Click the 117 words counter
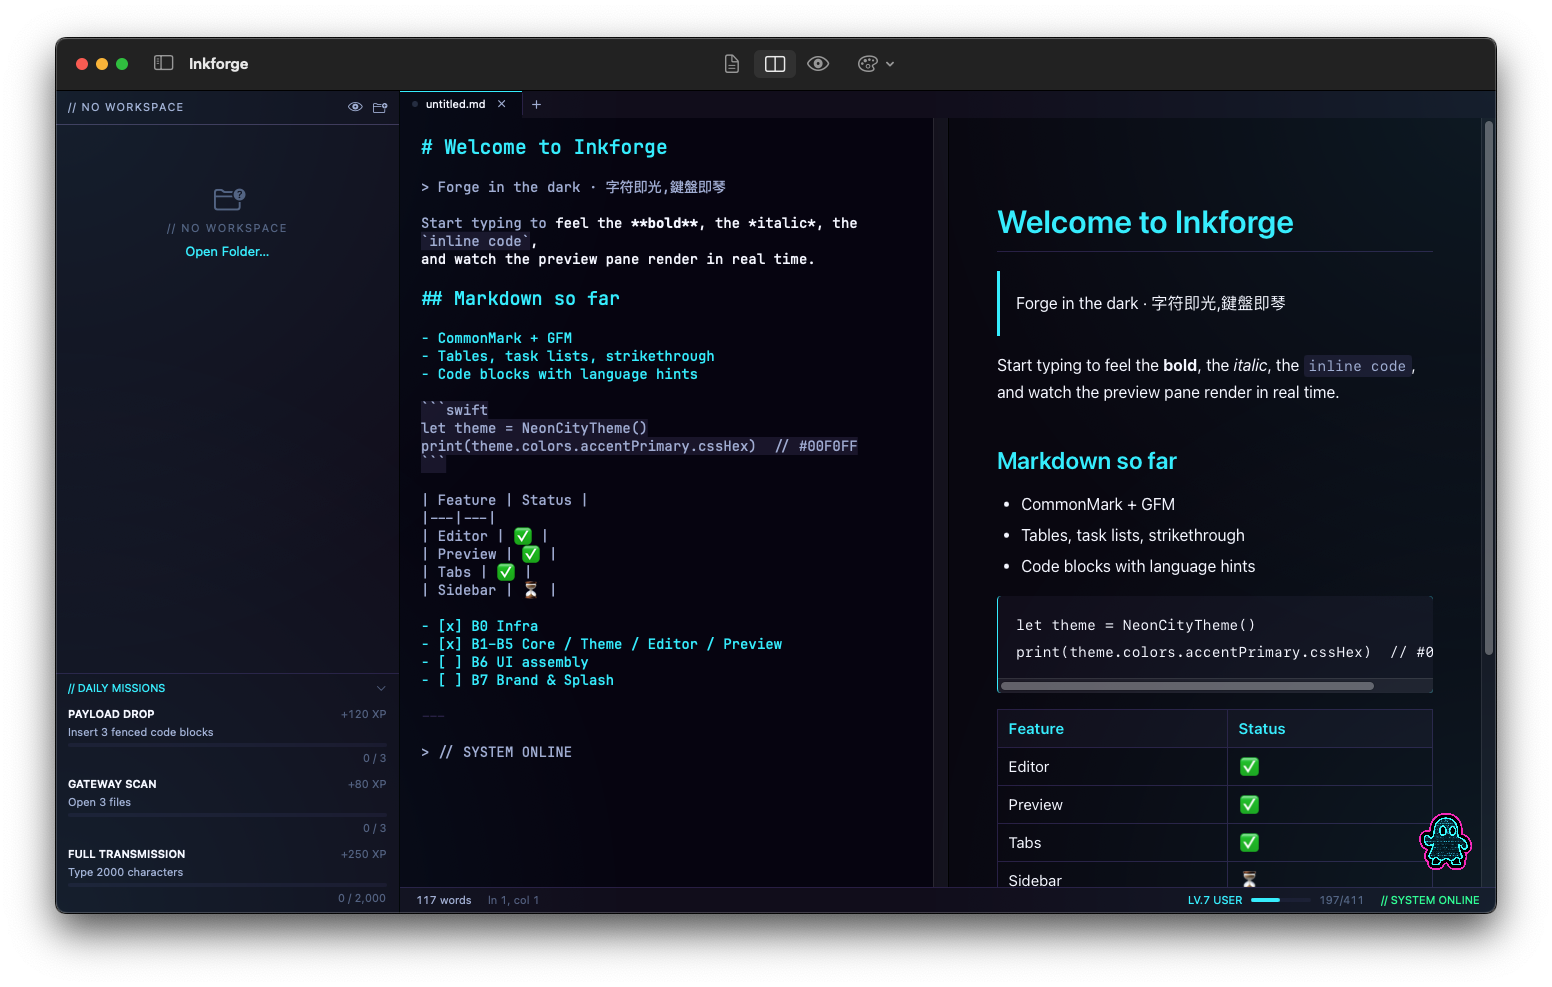Viewport: 1552px width, 987px height. [x=444, y=900]
